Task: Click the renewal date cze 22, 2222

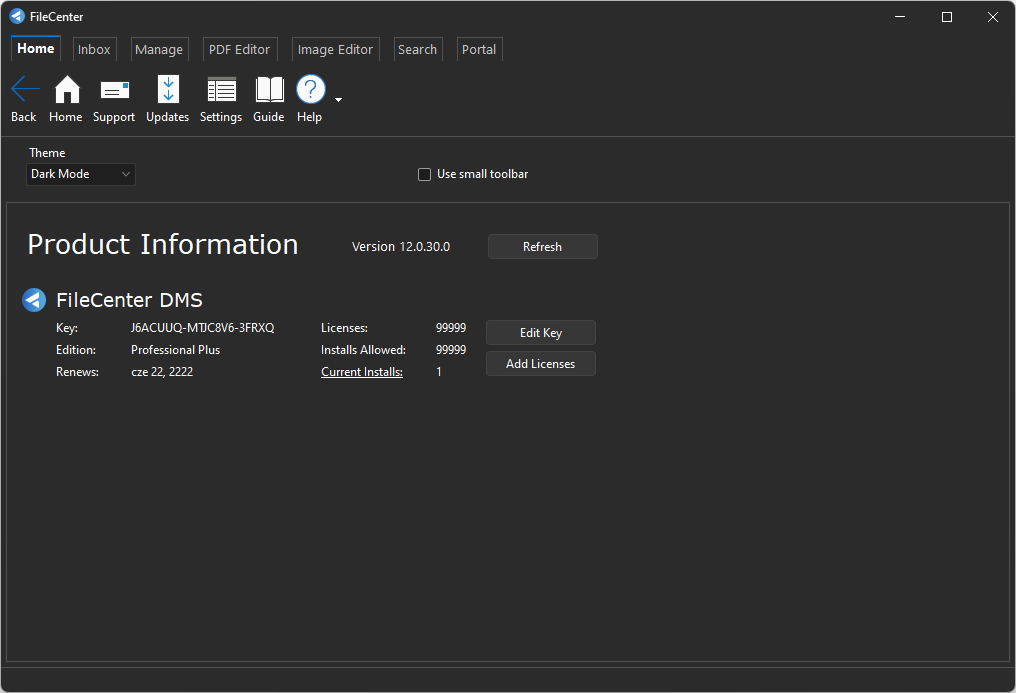Action: tap(162, 372)
